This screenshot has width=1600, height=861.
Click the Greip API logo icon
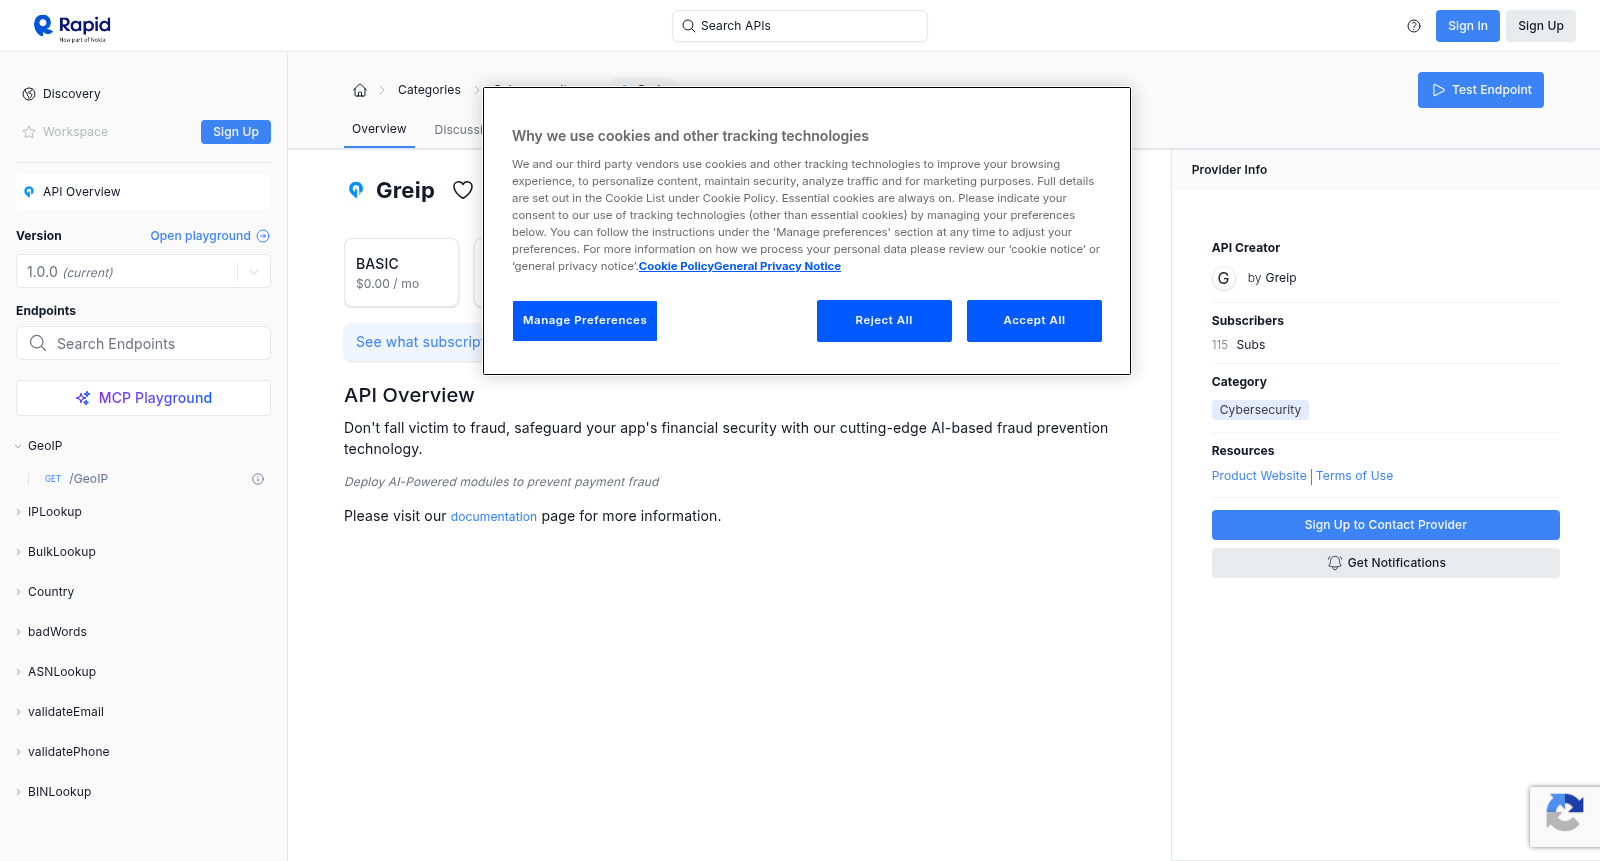click(x=356, y=190)
